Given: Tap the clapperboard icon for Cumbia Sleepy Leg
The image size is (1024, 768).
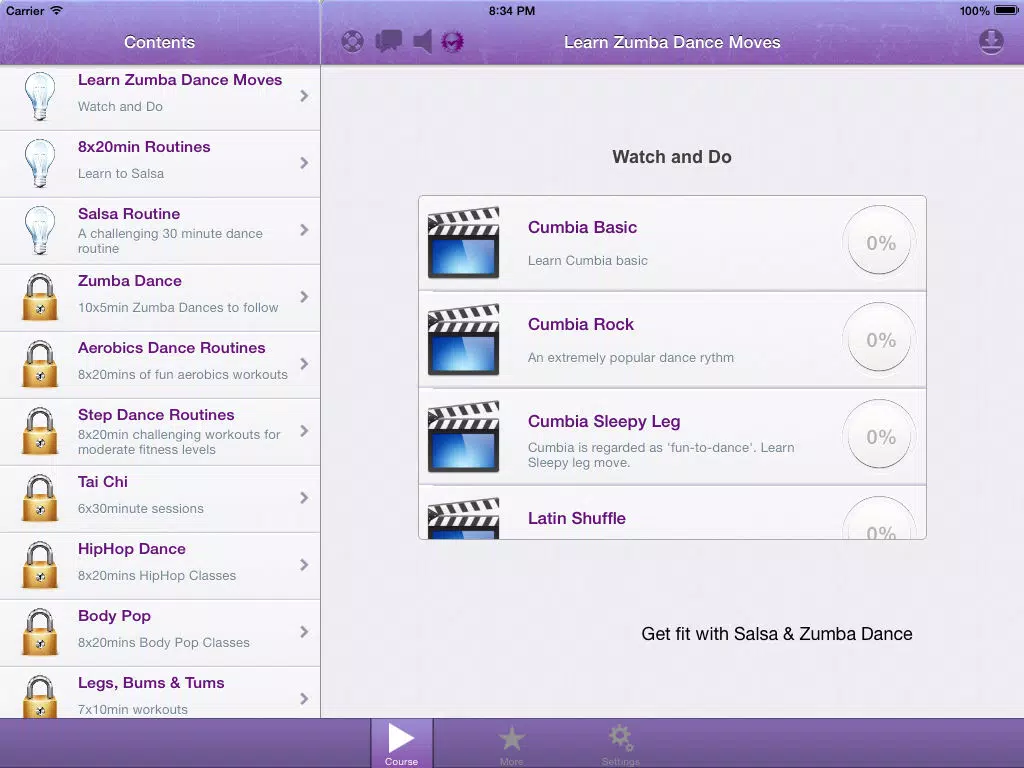Looking at the screenshot, I should tap(464, 436).
